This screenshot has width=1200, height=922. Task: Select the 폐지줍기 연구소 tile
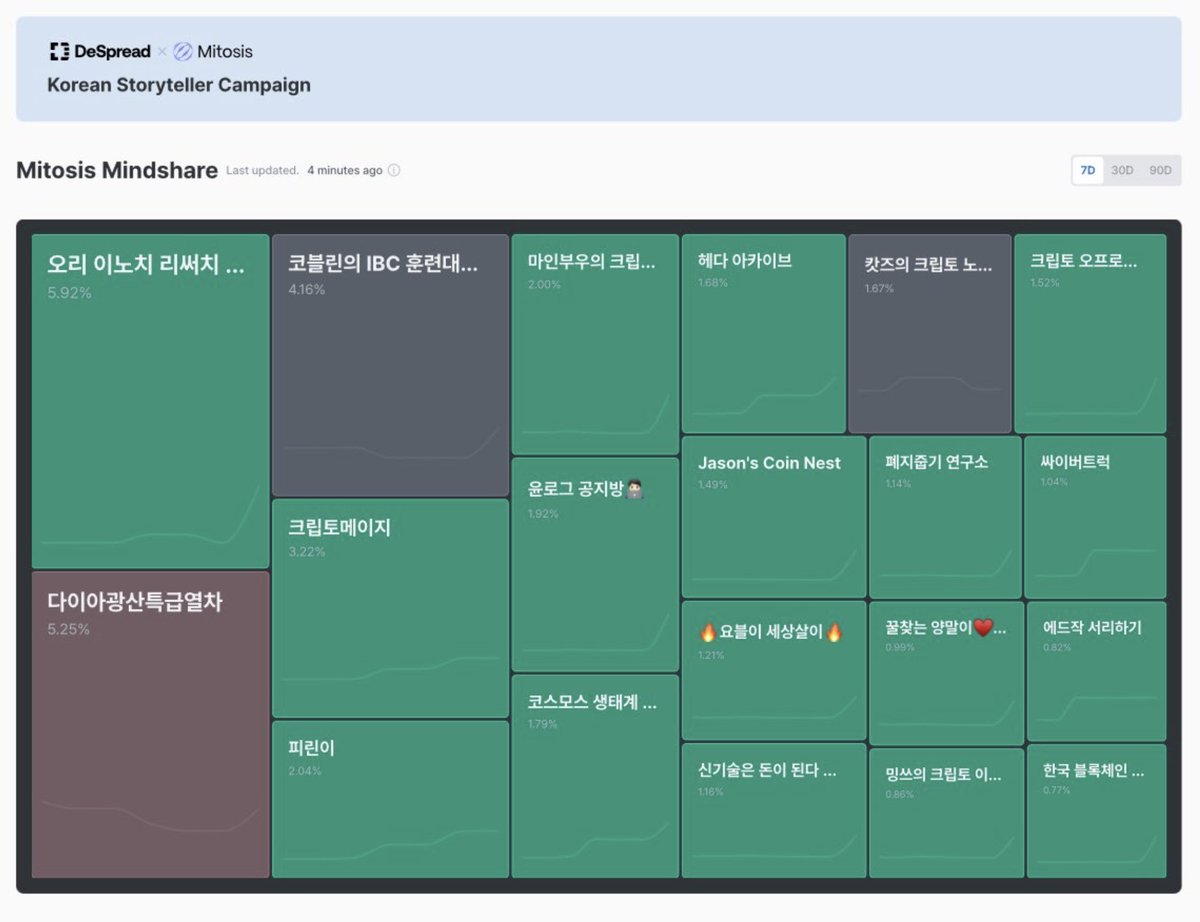point(946,516)
